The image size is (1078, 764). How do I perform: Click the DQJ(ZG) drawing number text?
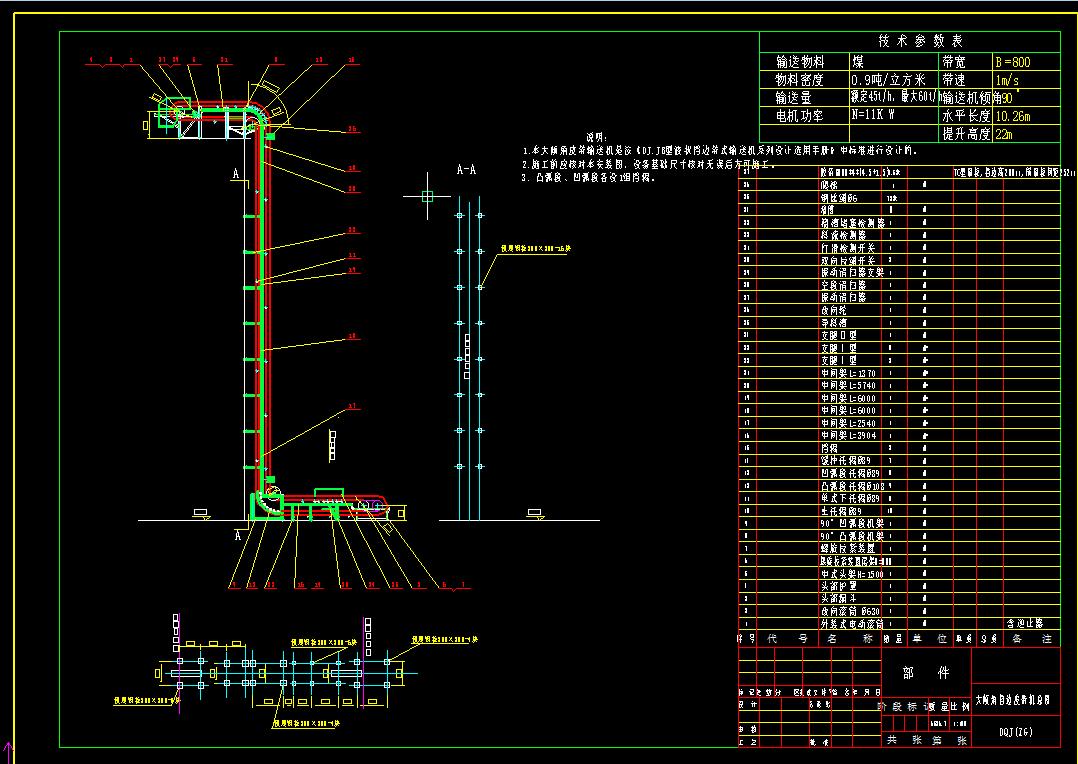(x=1015, y=732)
